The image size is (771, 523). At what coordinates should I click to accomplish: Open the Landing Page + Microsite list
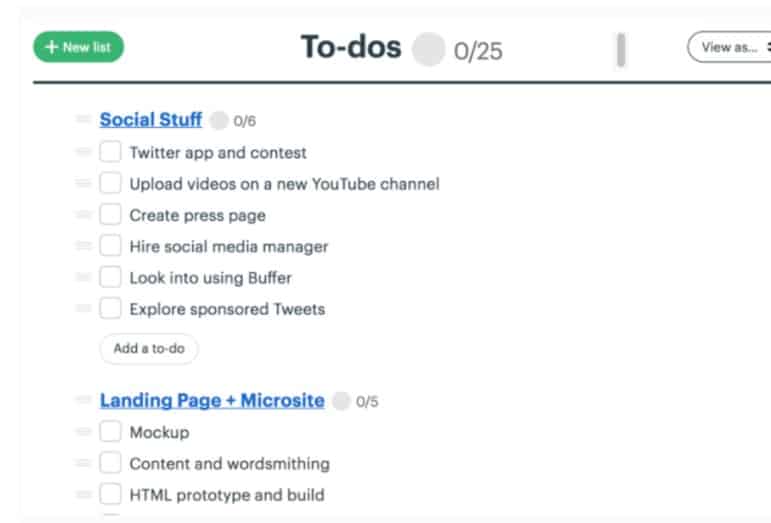point(212,400)
